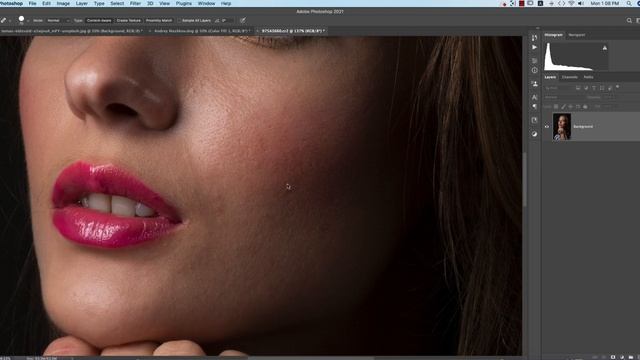Toggle the type layers filter icon
Viewport: 640px width, 360px height.
click(x=594, y=88)
